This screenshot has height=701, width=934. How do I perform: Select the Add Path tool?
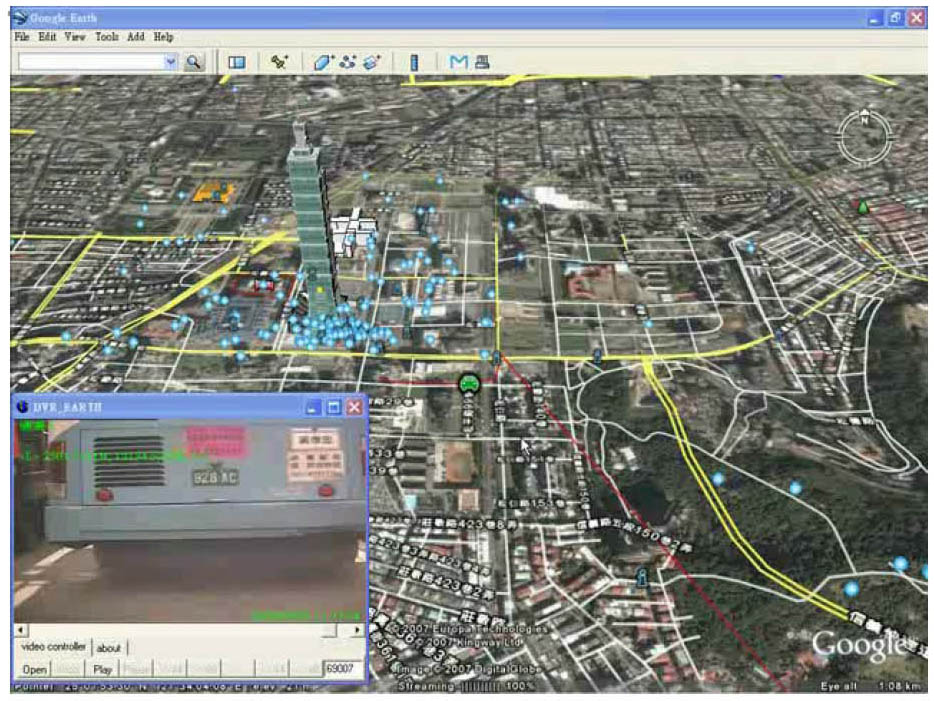tap(348, 62)
